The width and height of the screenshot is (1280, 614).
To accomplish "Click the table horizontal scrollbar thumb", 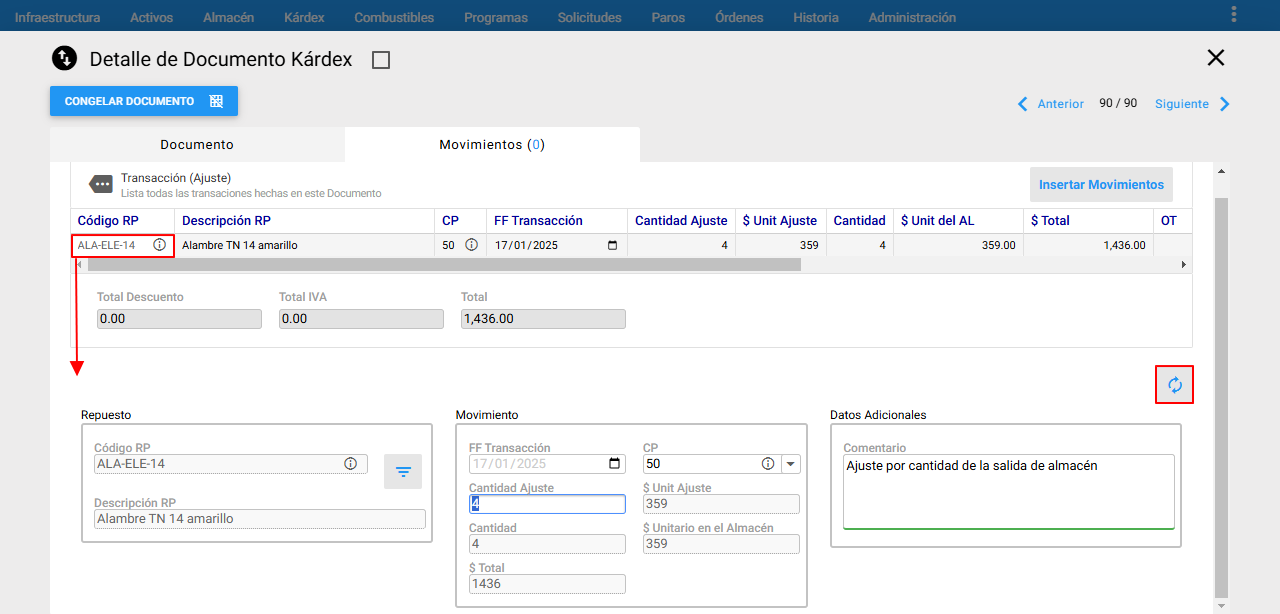I will pos(444,265).
